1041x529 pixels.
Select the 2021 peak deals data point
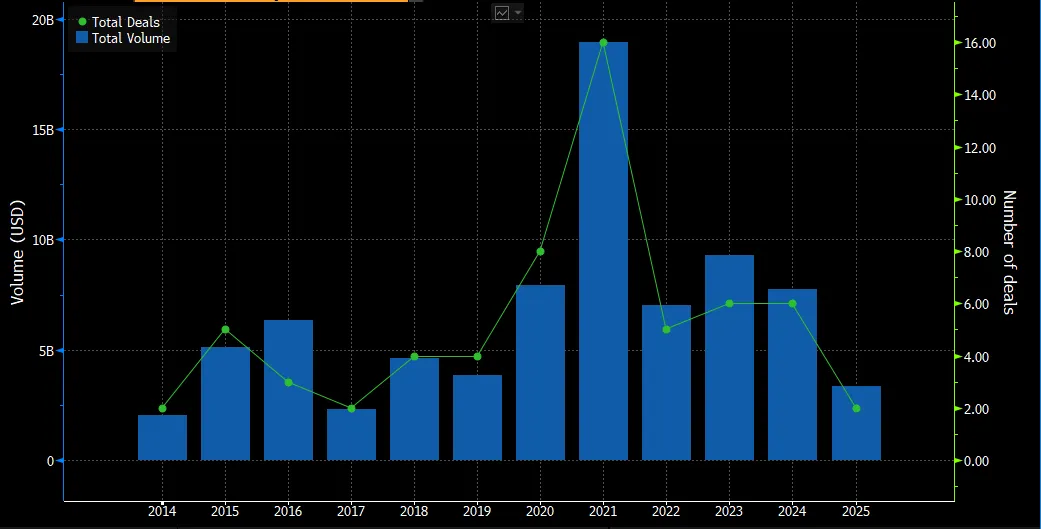603,42
